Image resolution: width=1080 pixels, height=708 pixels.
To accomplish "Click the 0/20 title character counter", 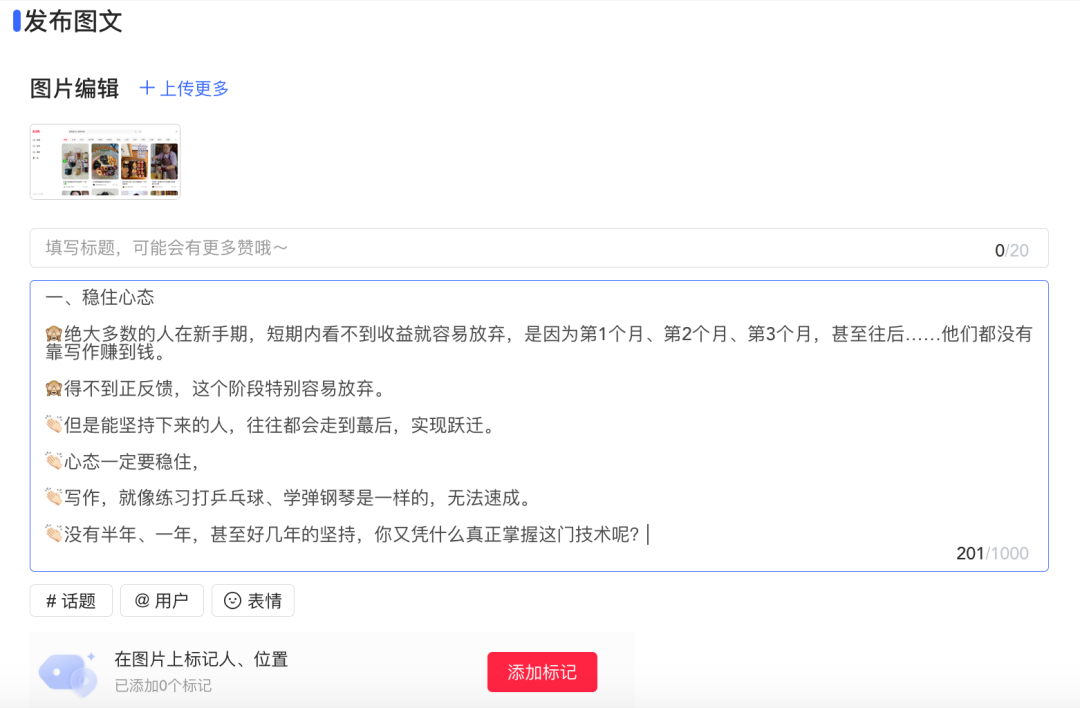I will pos(1011,250).
